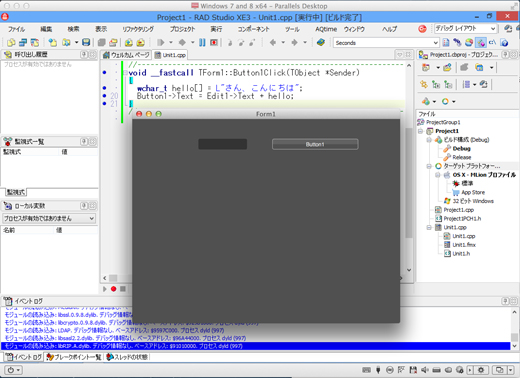Toggle the pin on the call stack panel
The height and width of the screenshot is (378, 520).
84,54
